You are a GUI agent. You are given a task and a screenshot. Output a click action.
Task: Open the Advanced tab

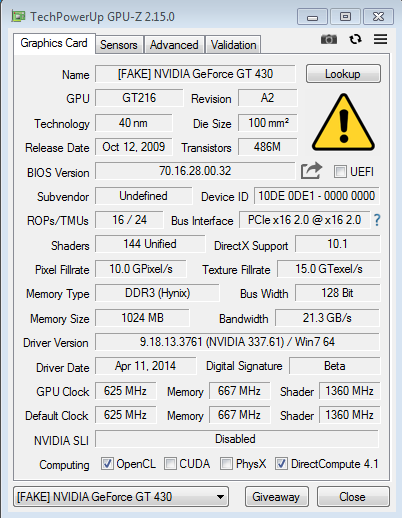174,45
